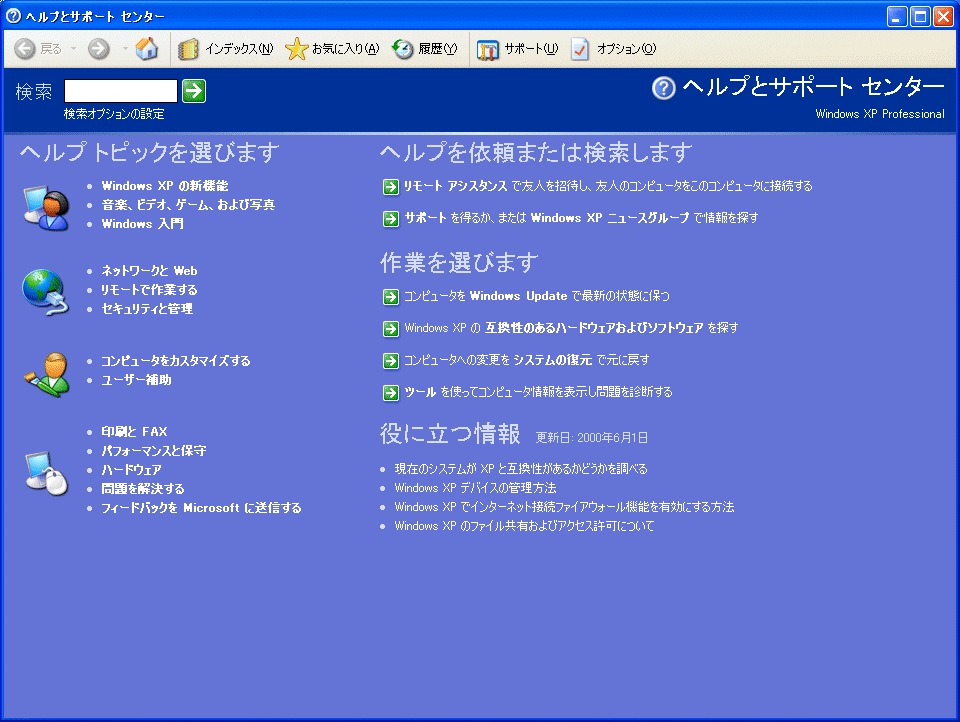This screenshot has width=960, height=722.
Task: Open the Forward button history dropdown arrow
Action: point(125,48)
